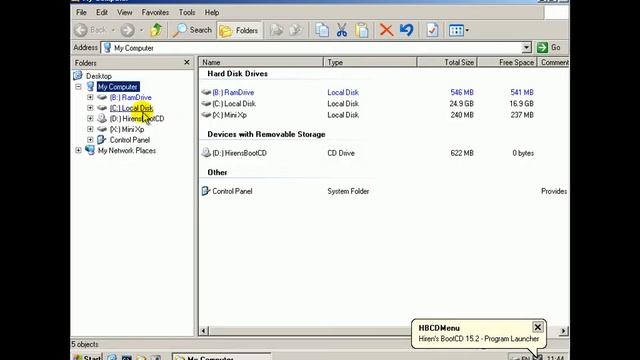Screen dimensions: 640x360
Task: Open the Forward history dropdown arrow
Action: pyautogui.click(x=141, y=30)
